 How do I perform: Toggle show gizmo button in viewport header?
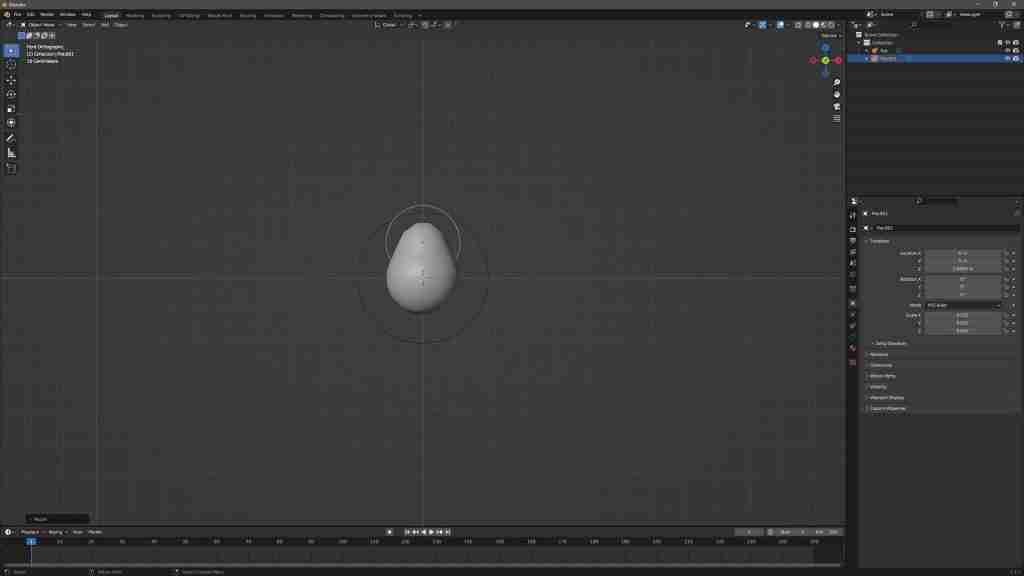pos(762,25)
